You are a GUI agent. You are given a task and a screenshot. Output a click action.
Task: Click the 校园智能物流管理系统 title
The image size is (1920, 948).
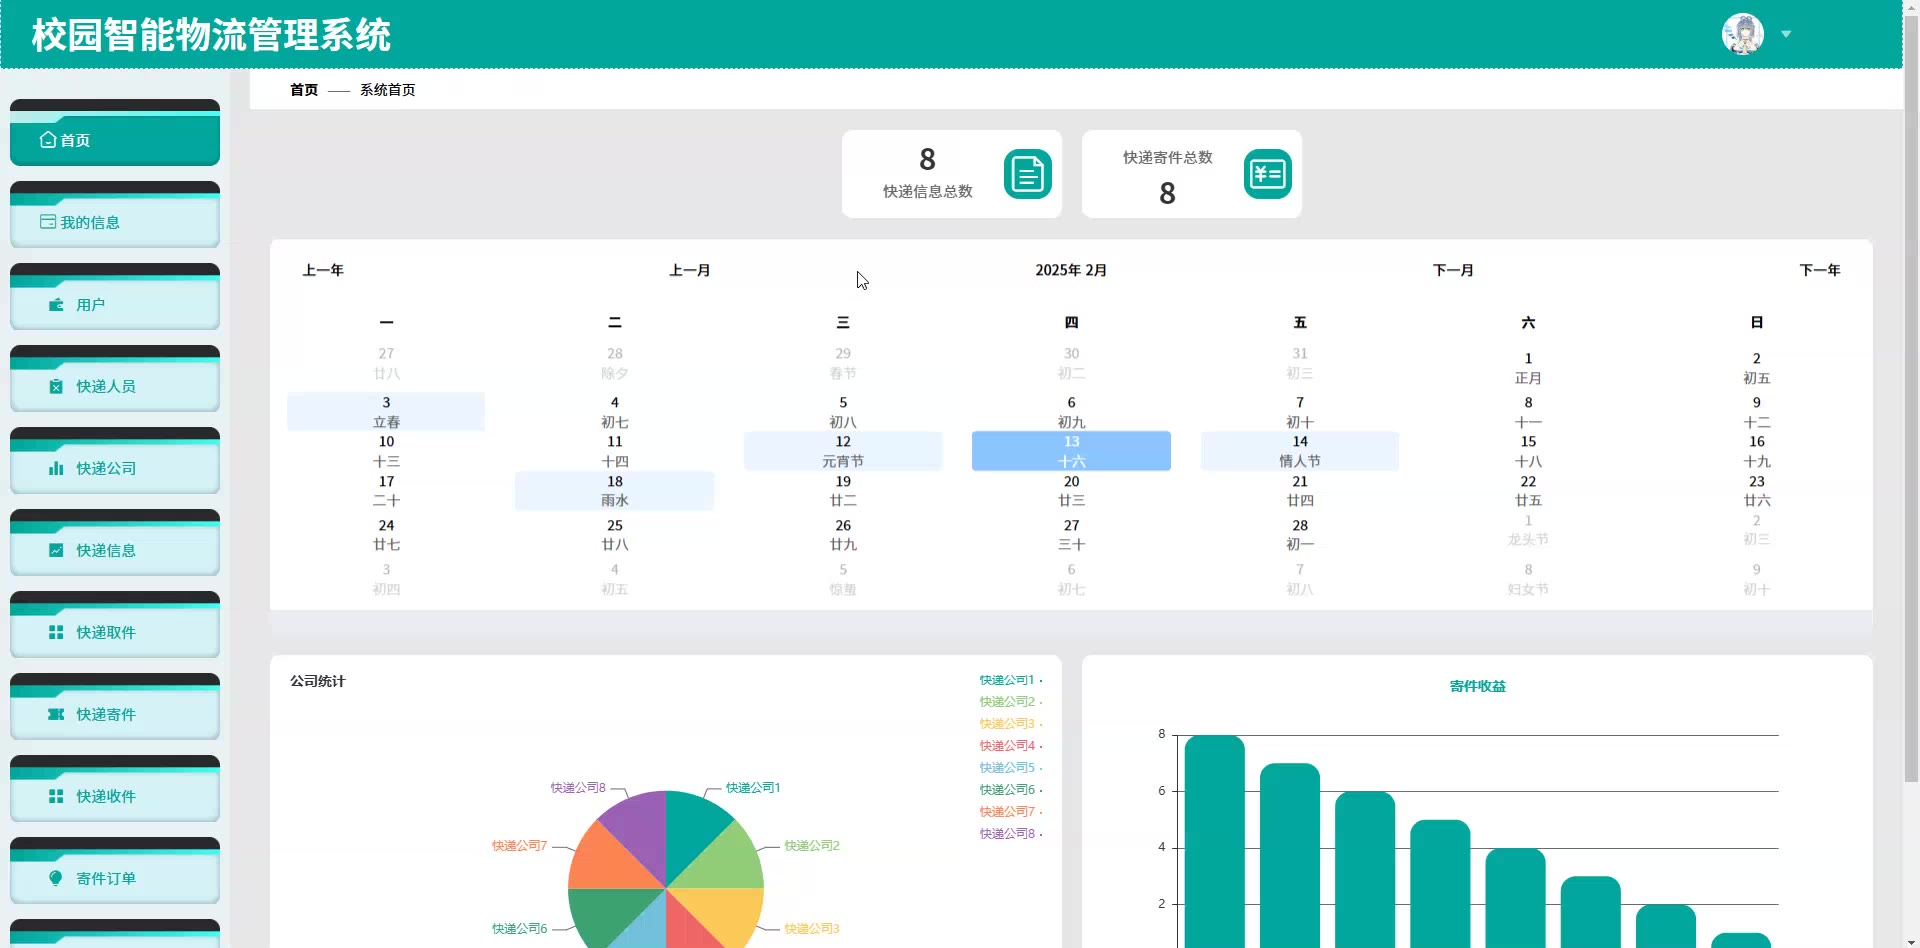pos(211,35)
